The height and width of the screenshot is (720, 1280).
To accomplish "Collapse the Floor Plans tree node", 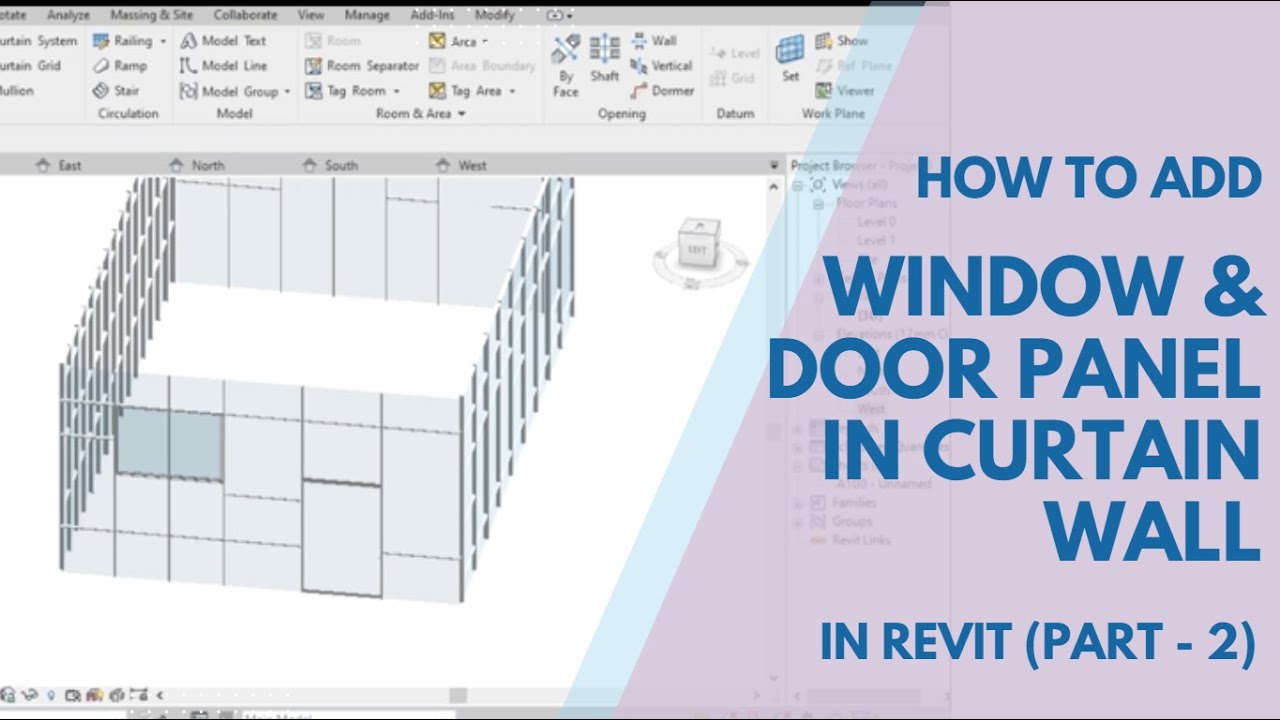I will pyautogui.click(x=817, y=204).
